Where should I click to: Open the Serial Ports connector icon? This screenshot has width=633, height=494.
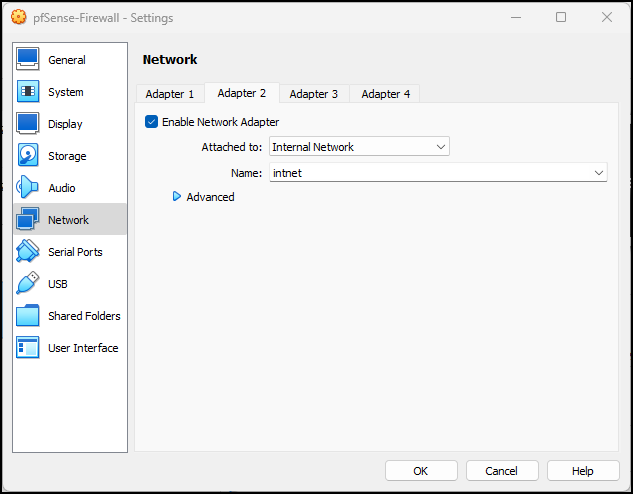coord(27,251)
